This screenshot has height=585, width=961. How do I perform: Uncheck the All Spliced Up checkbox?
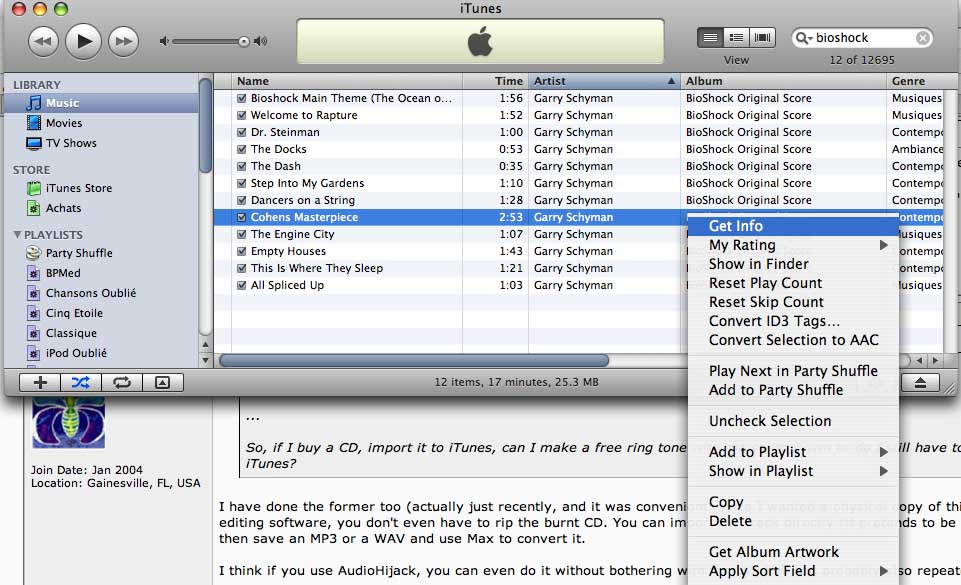[241, 285]
